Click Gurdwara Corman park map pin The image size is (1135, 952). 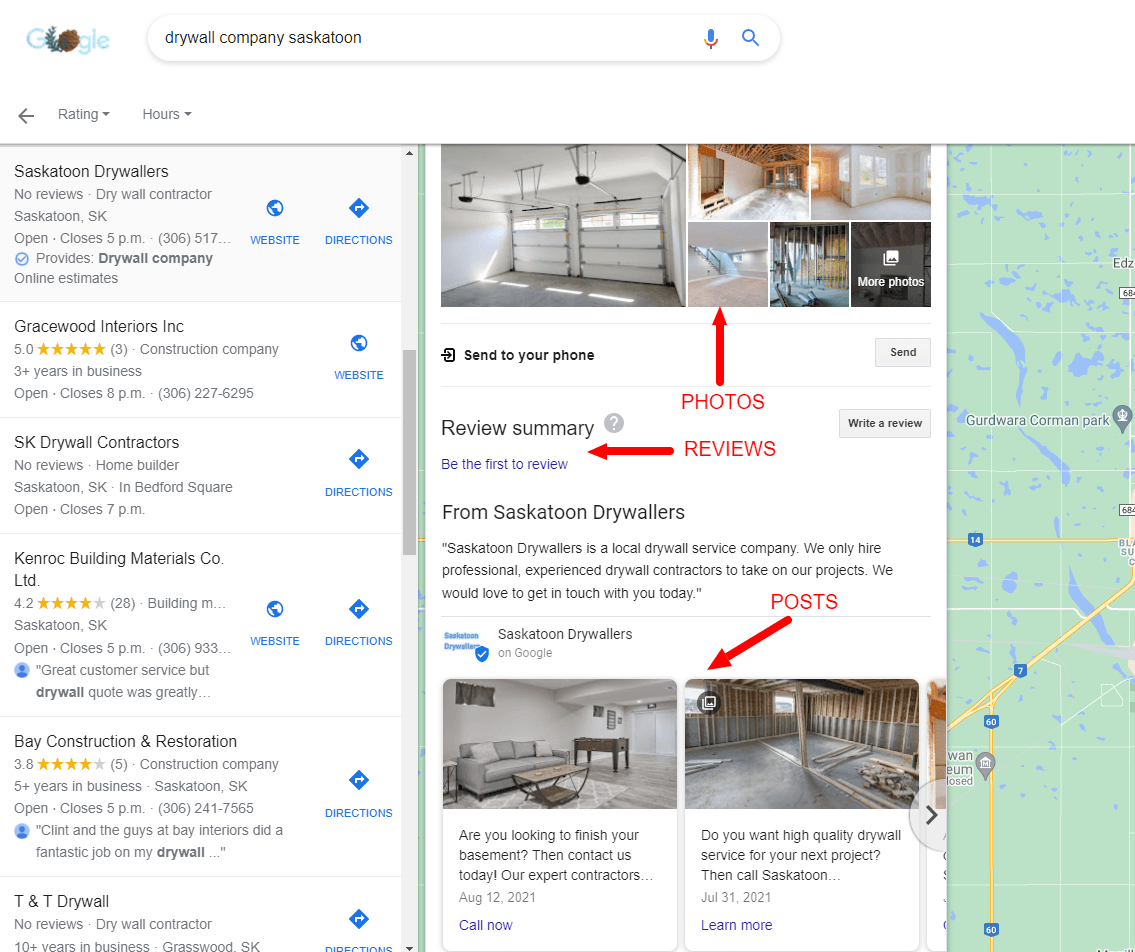click(1123, 417)
